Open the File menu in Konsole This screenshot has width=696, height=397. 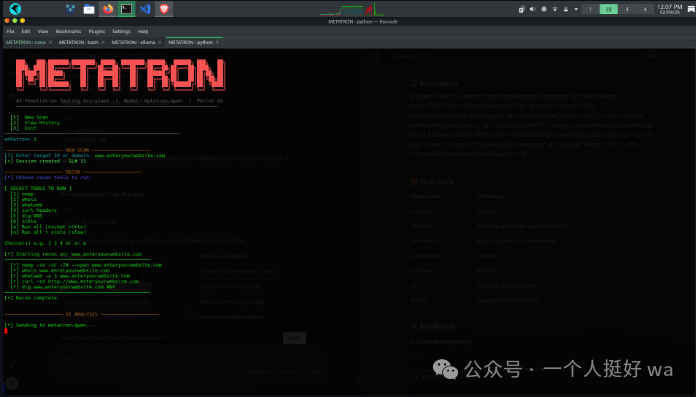click(x=10, y=32)
